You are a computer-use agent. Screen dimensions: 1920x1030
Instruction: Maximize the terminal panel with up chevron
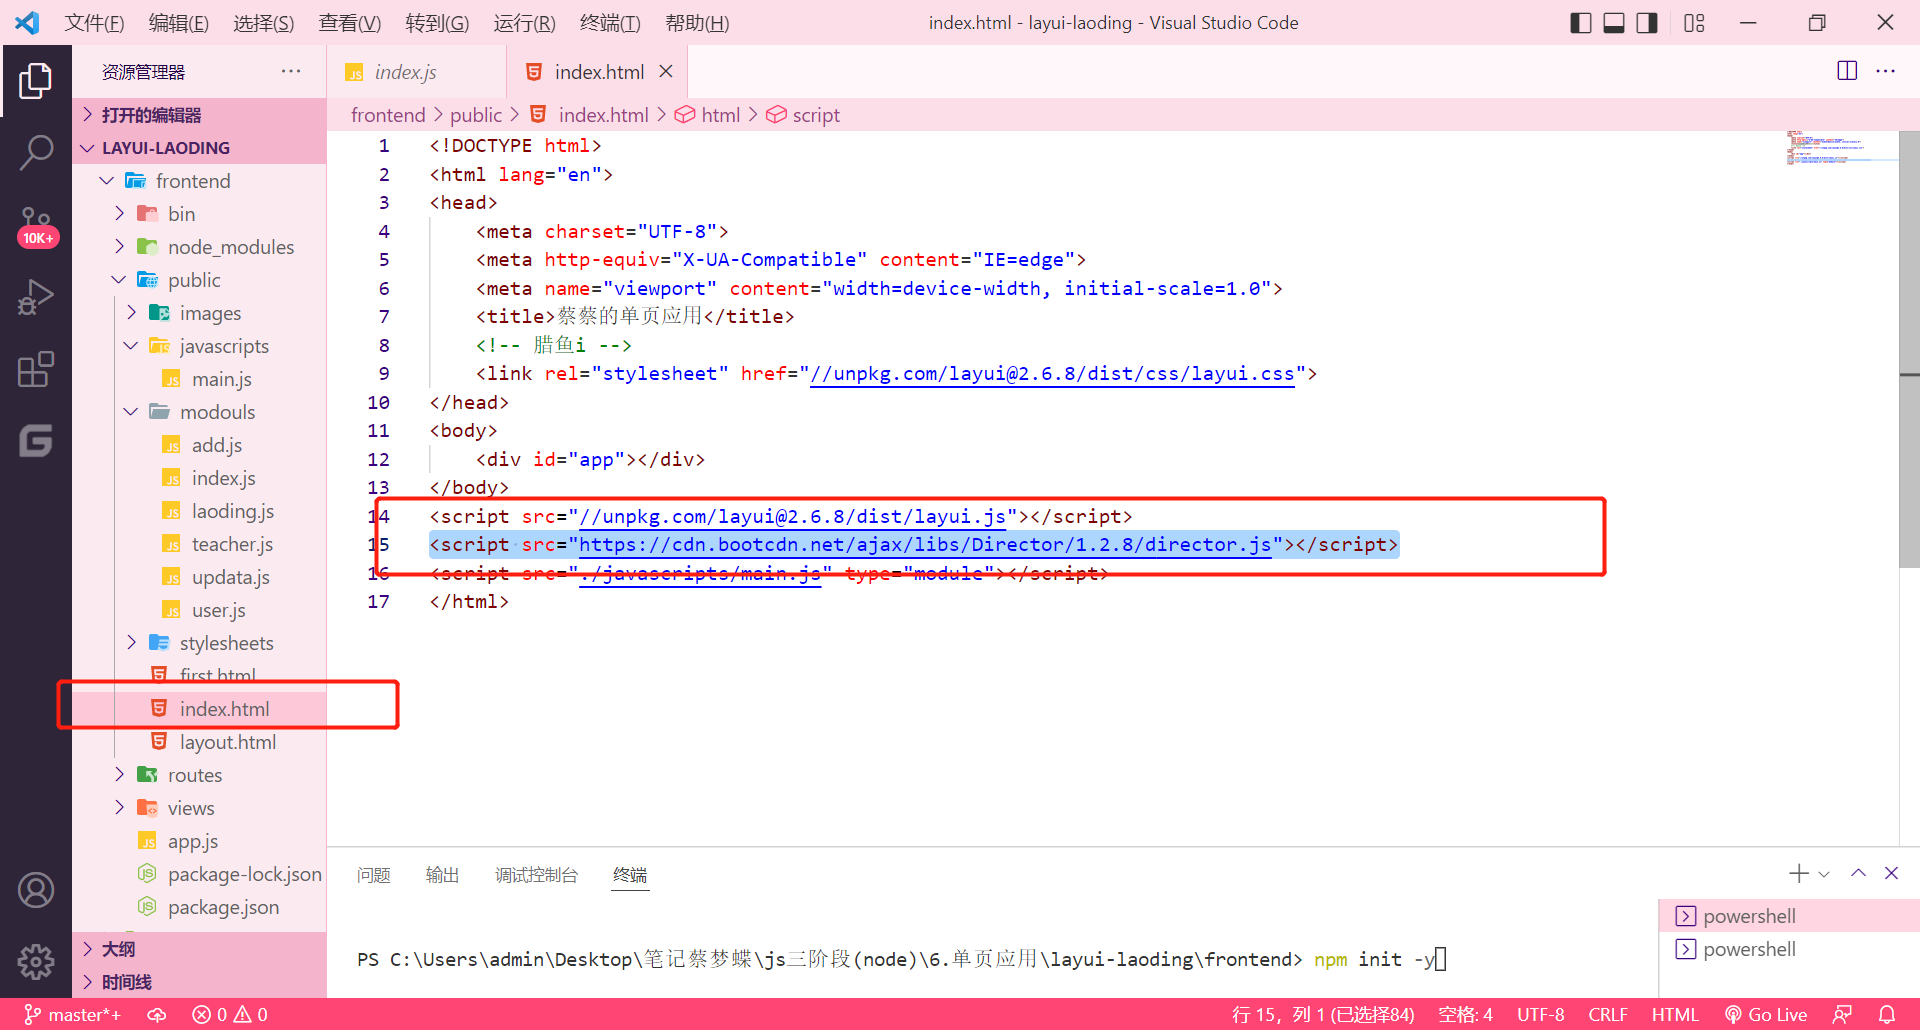[1858, 873]
